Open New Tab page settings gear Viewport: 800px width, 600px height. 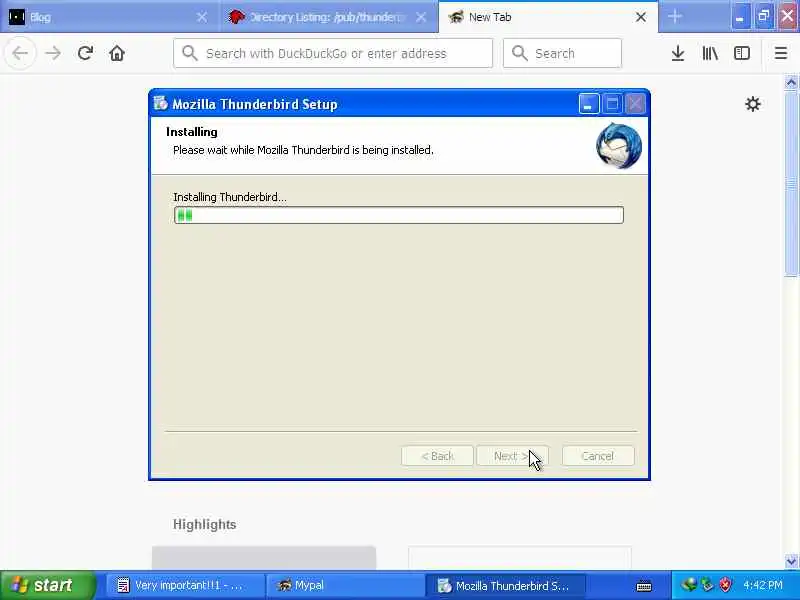click(x=753, y=104)
